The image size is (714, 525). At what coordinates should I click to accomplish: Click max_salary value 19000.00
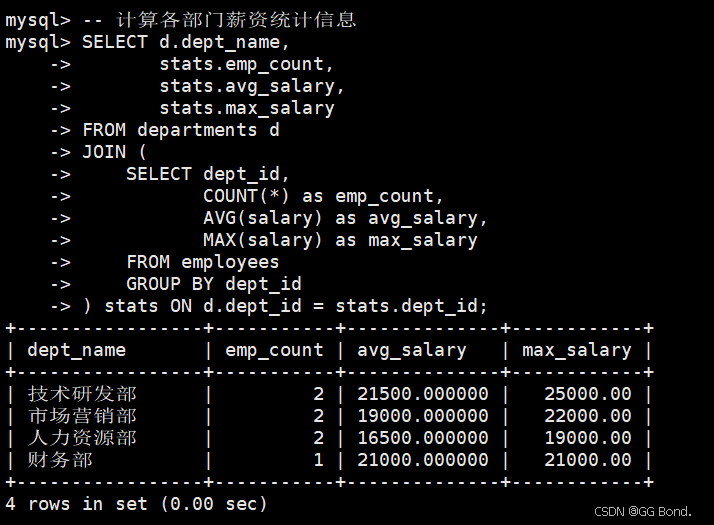pos(587,438)
